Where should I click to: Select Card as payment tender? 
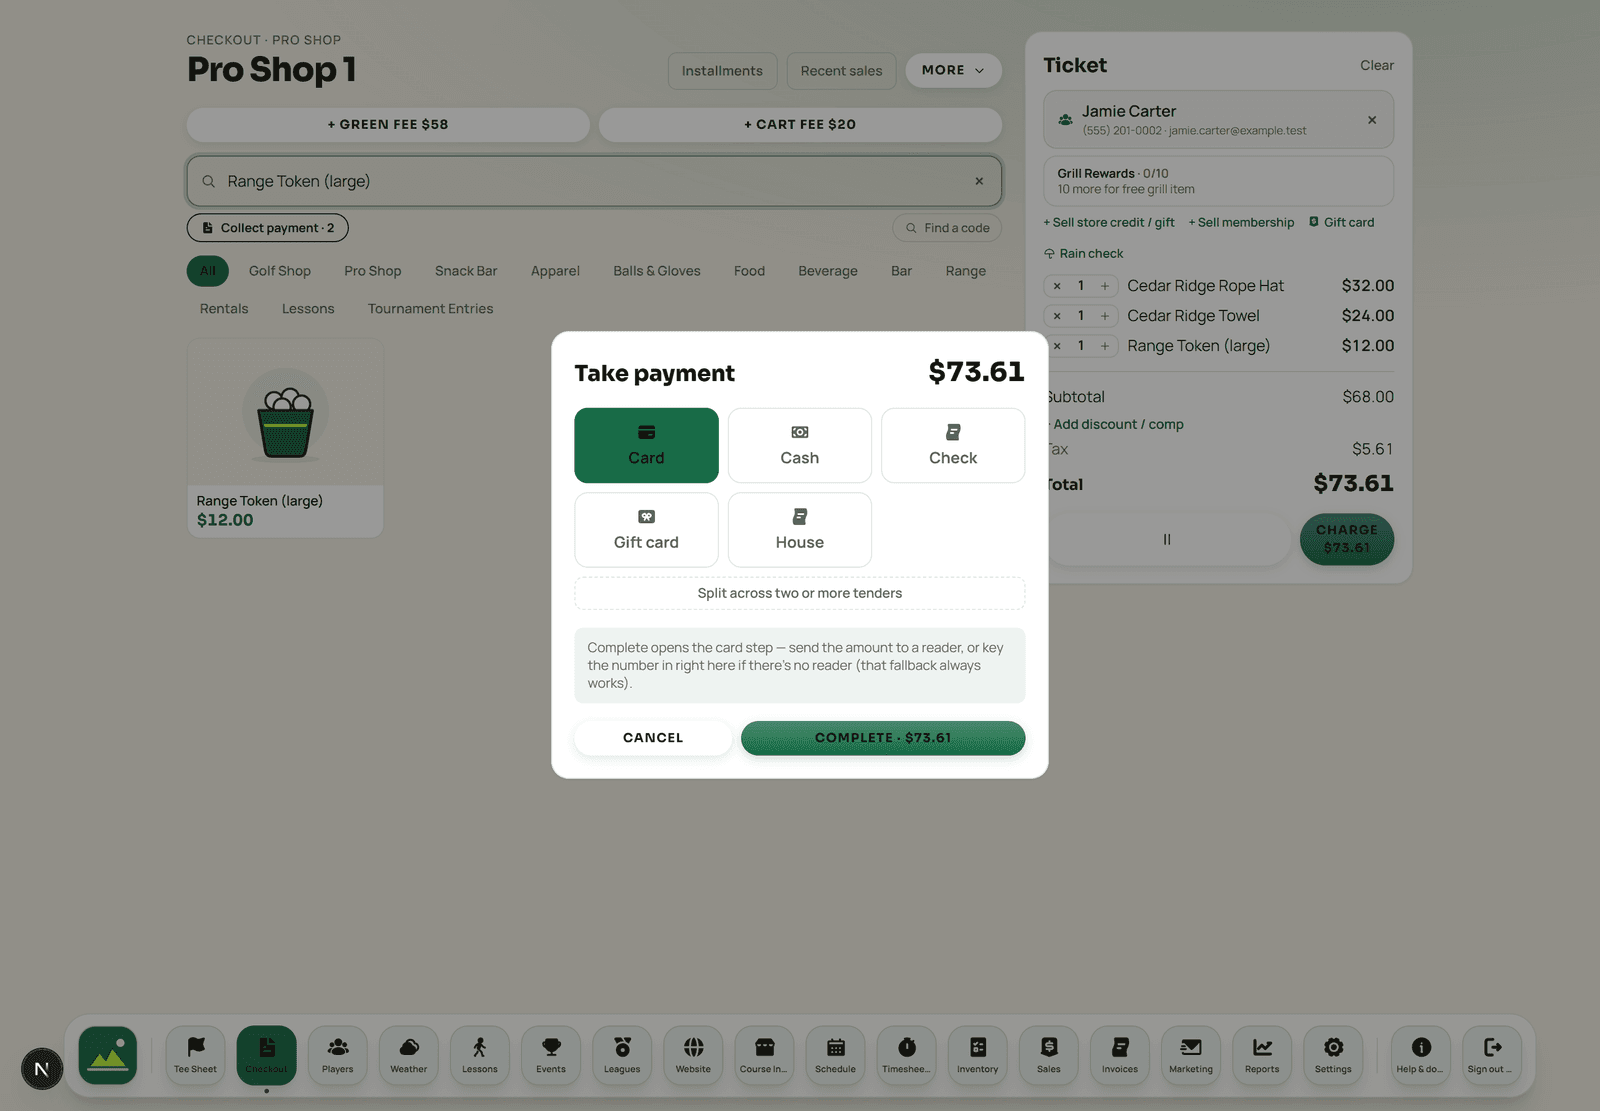(646, 445)
